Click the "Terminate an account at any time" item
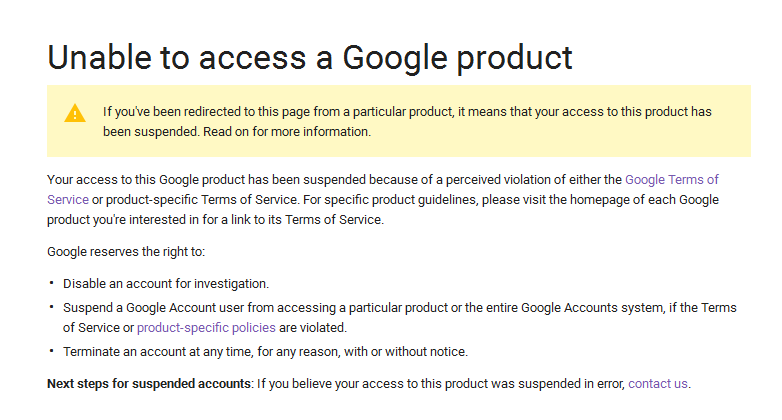Screen dimensions: 782x420 pos(265,351)
